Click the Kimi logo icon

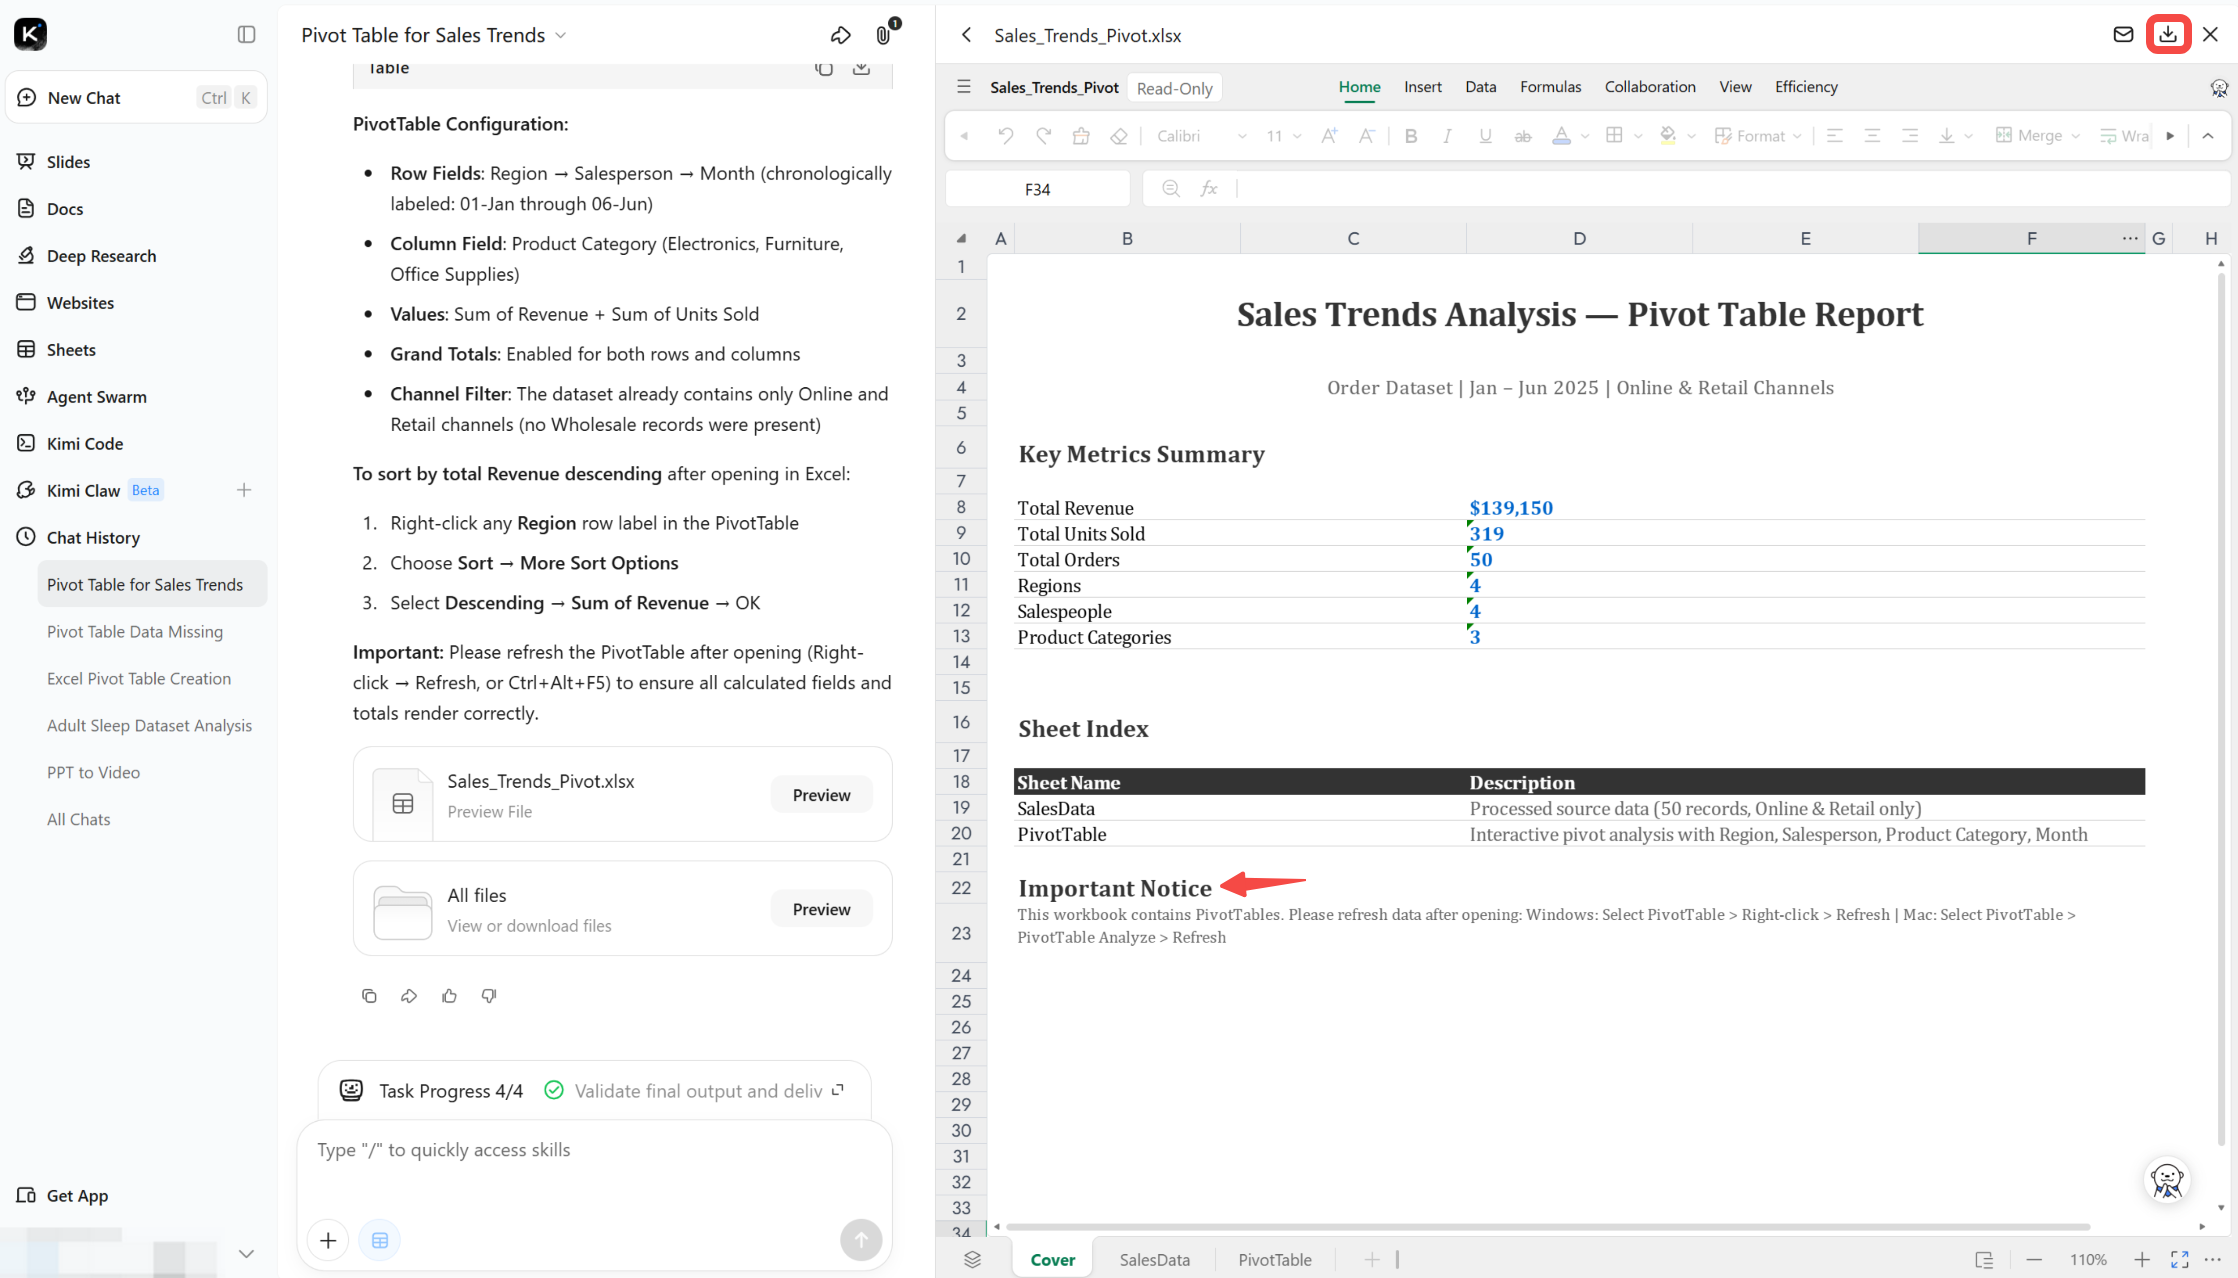[31, 34]
